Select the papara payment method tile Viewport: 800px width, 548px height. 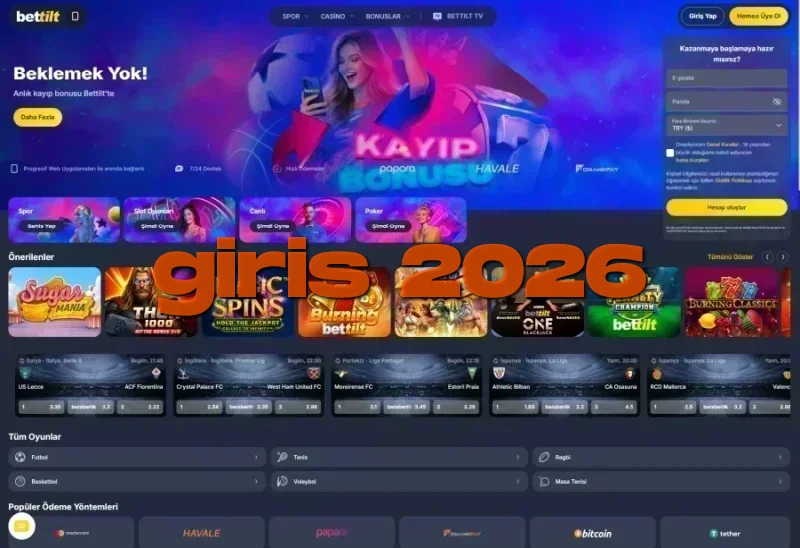[x=332, y=533]
